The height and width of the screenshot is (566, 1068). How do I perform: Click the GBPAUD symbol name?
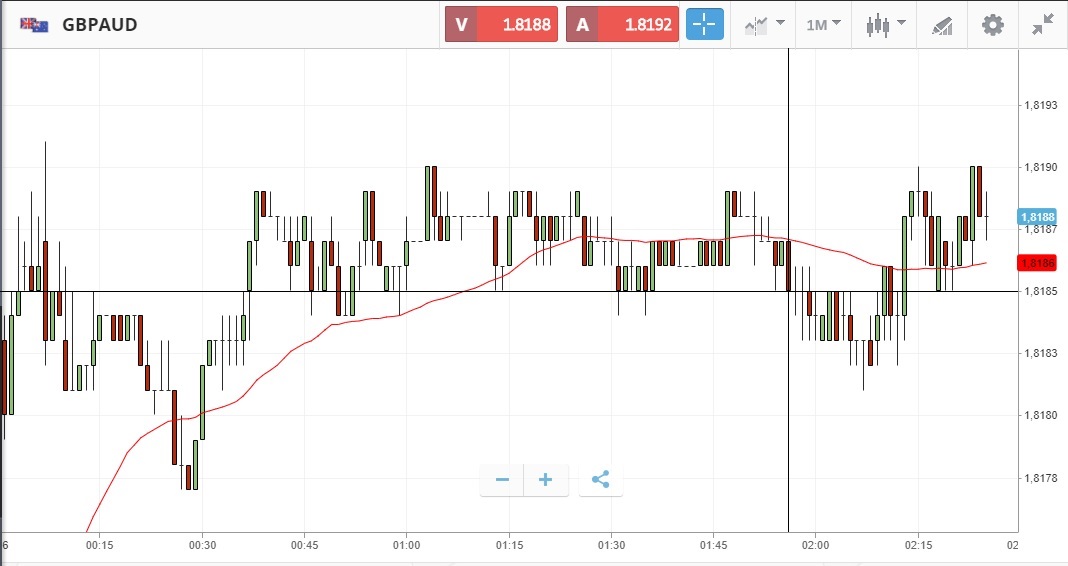click(x=100, y=25)
